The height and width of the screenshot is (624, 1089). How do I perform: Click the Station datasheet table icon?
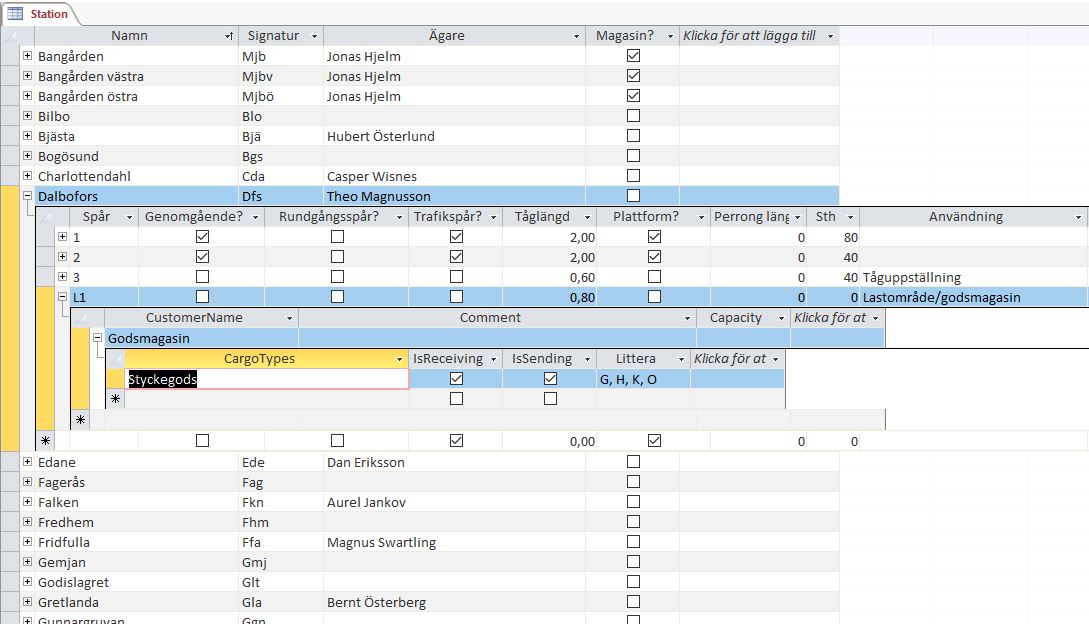[15, 14]
